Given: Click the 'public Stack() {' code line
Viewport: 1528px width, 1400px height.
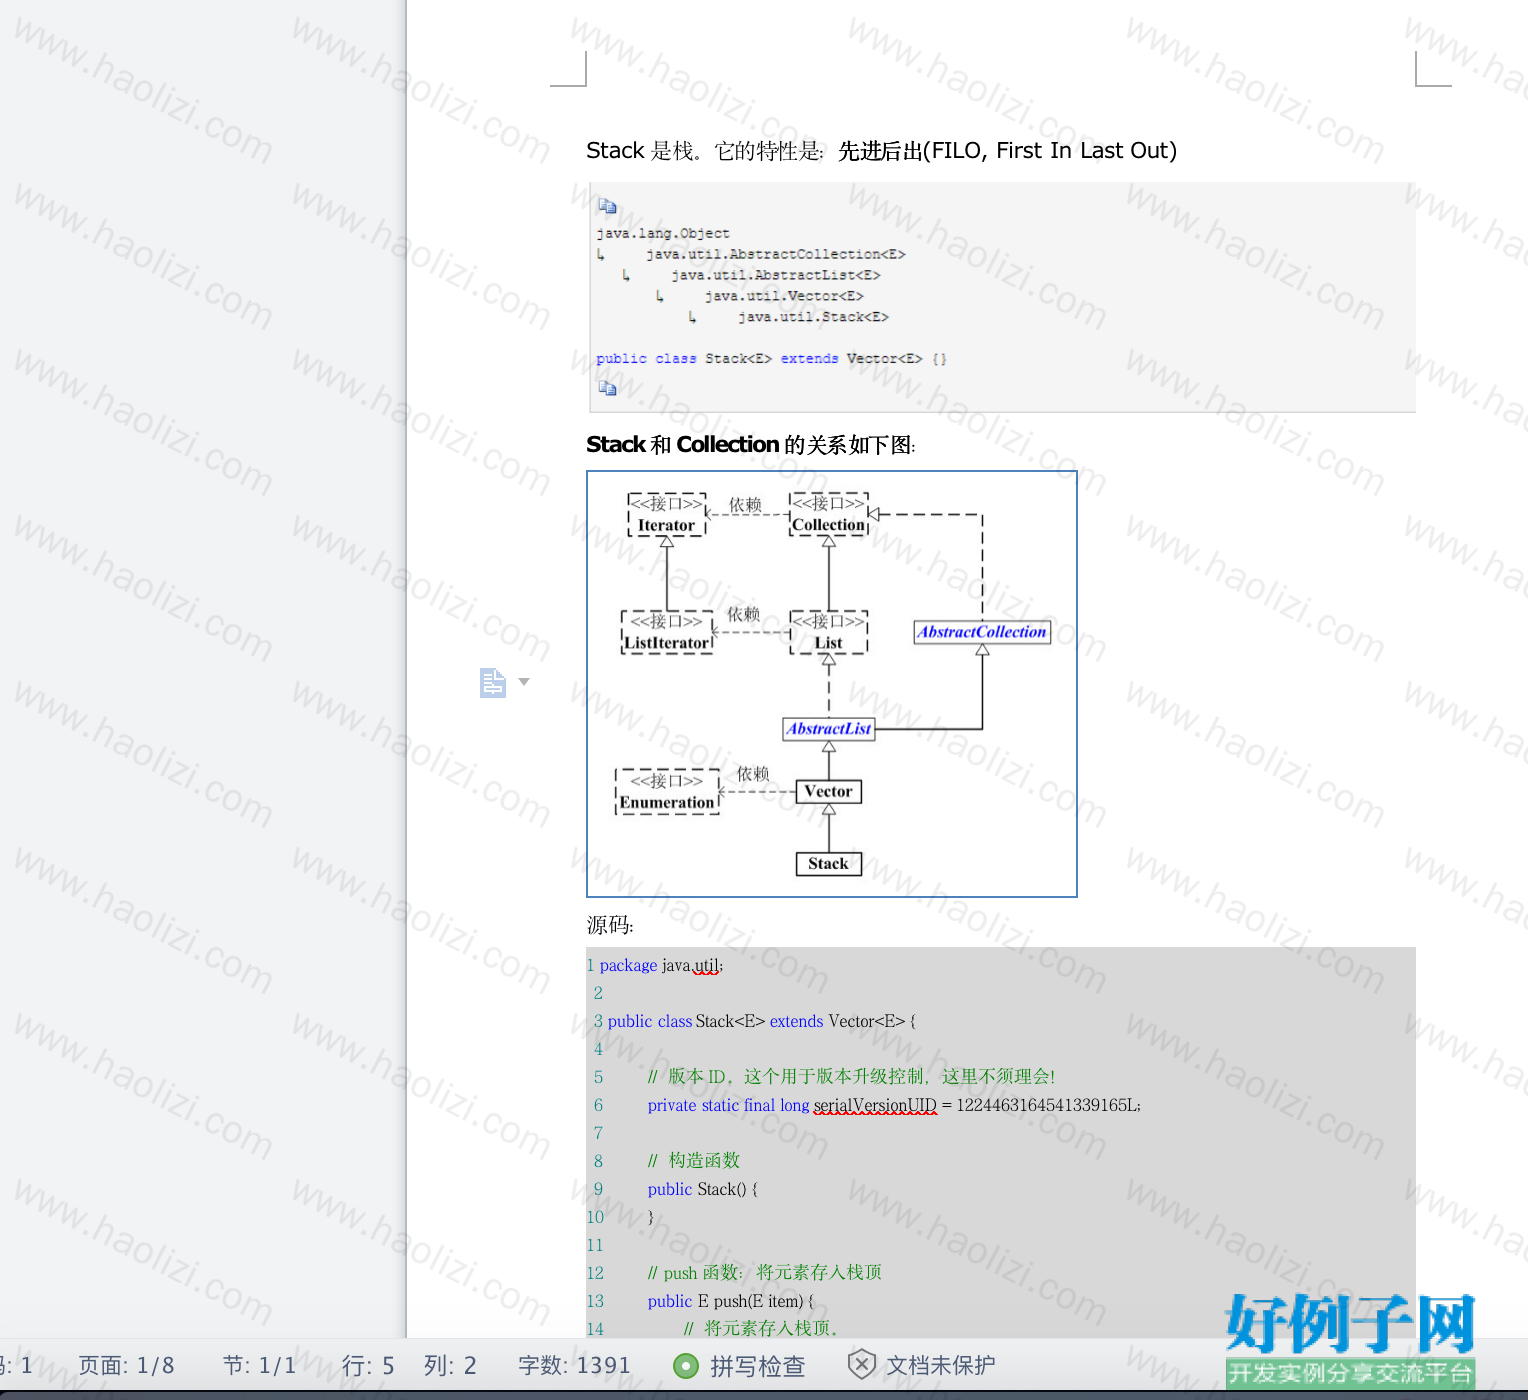Looking at the screenshot, I should coord(703,1189).
